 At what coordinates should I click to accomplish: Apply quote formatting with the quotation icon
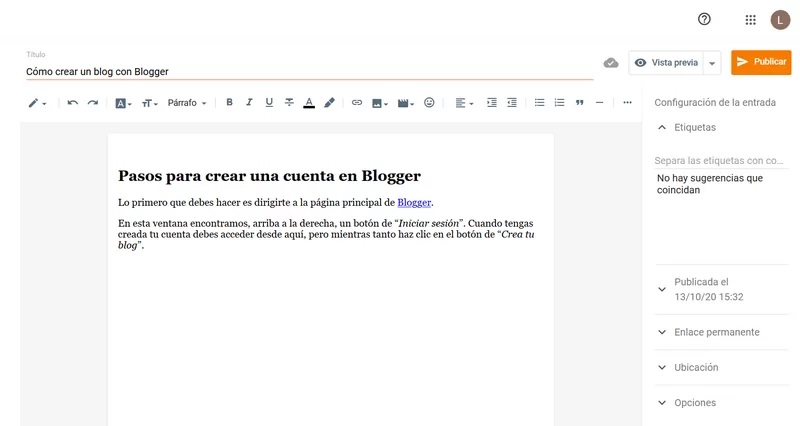pos(580,103)
